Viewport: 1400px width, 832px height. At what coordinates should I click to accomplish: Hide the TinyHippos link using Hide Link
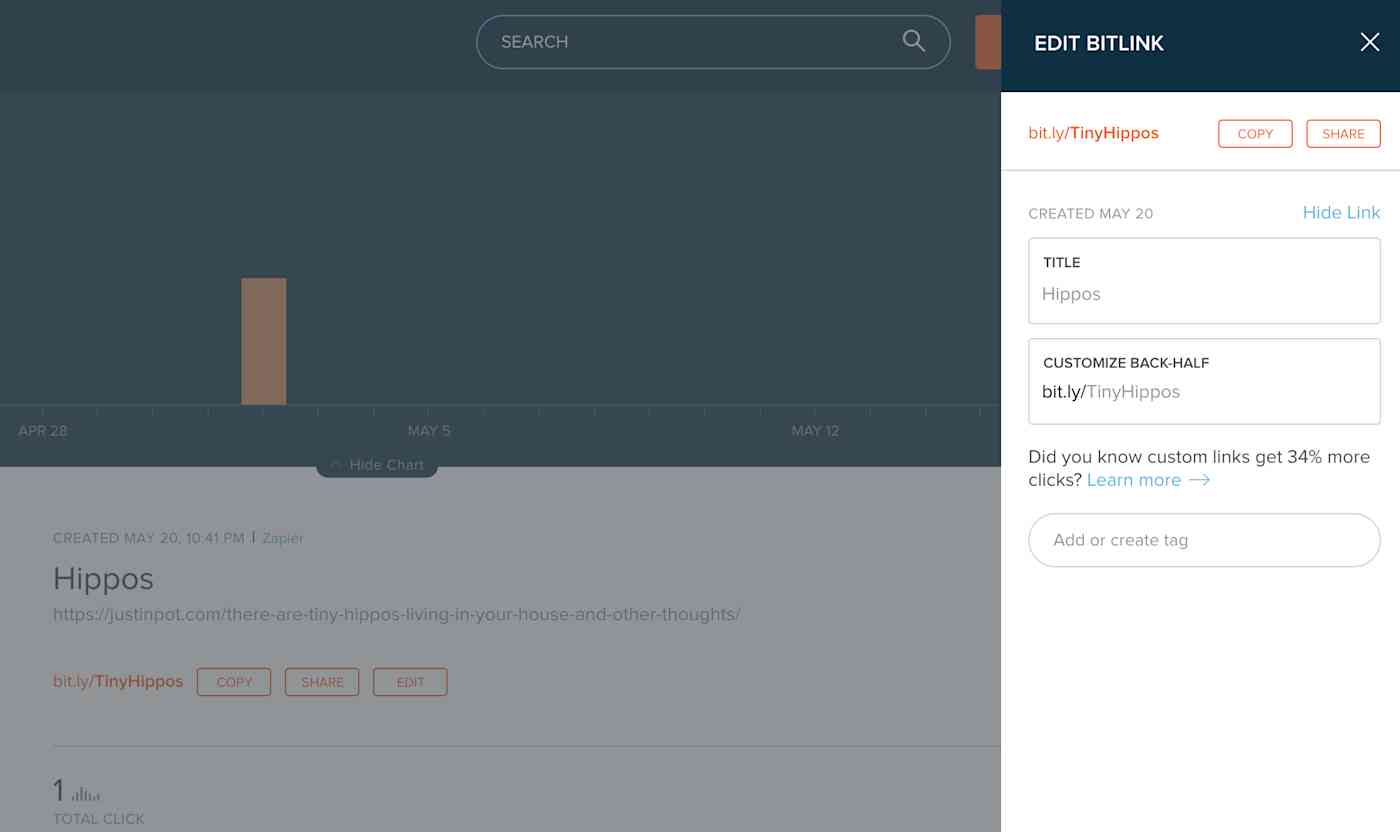click(1341, 212)
